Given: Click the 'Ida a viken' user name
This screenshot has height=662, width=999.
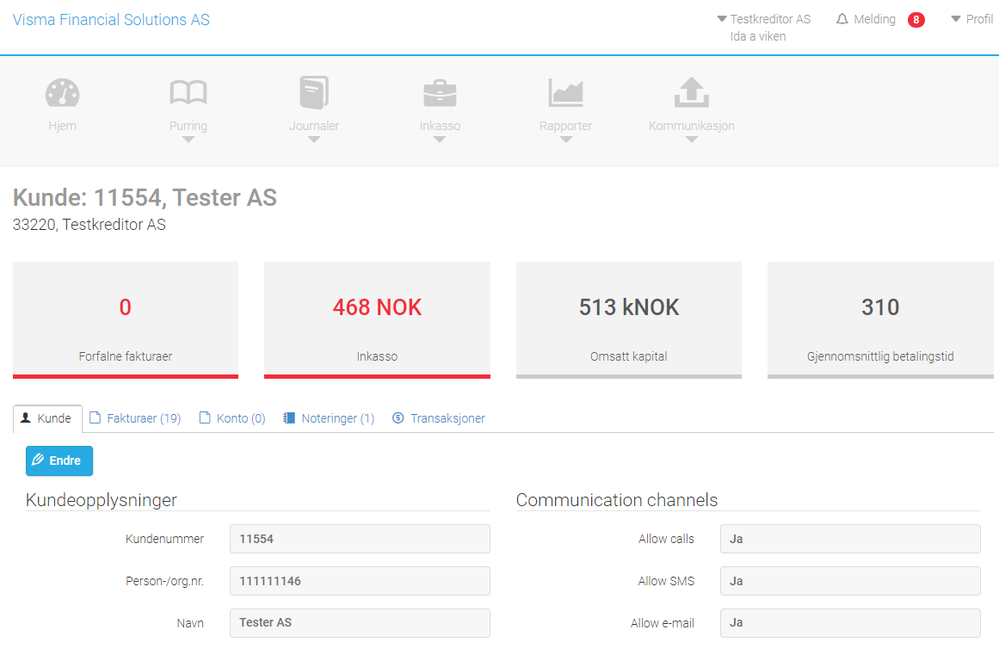Looking at the screenshot, I should [x=758, y=36].
